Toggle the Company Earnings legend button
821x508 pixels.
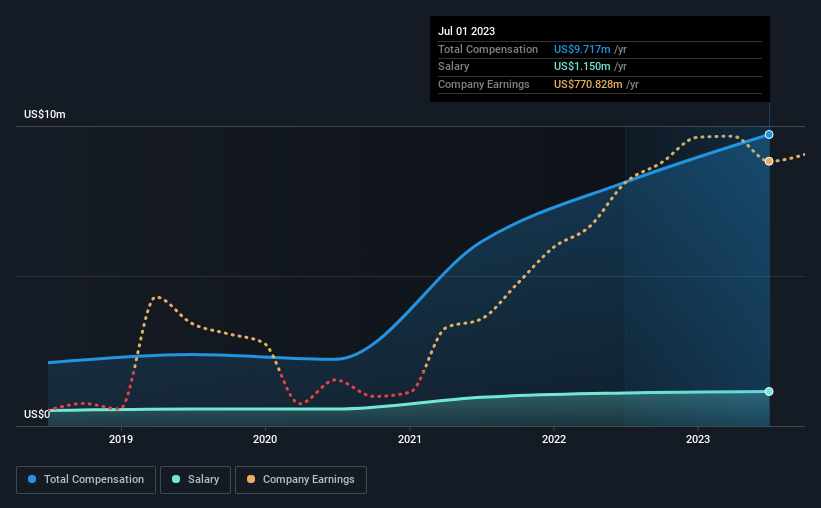click(x=301, y=480)
